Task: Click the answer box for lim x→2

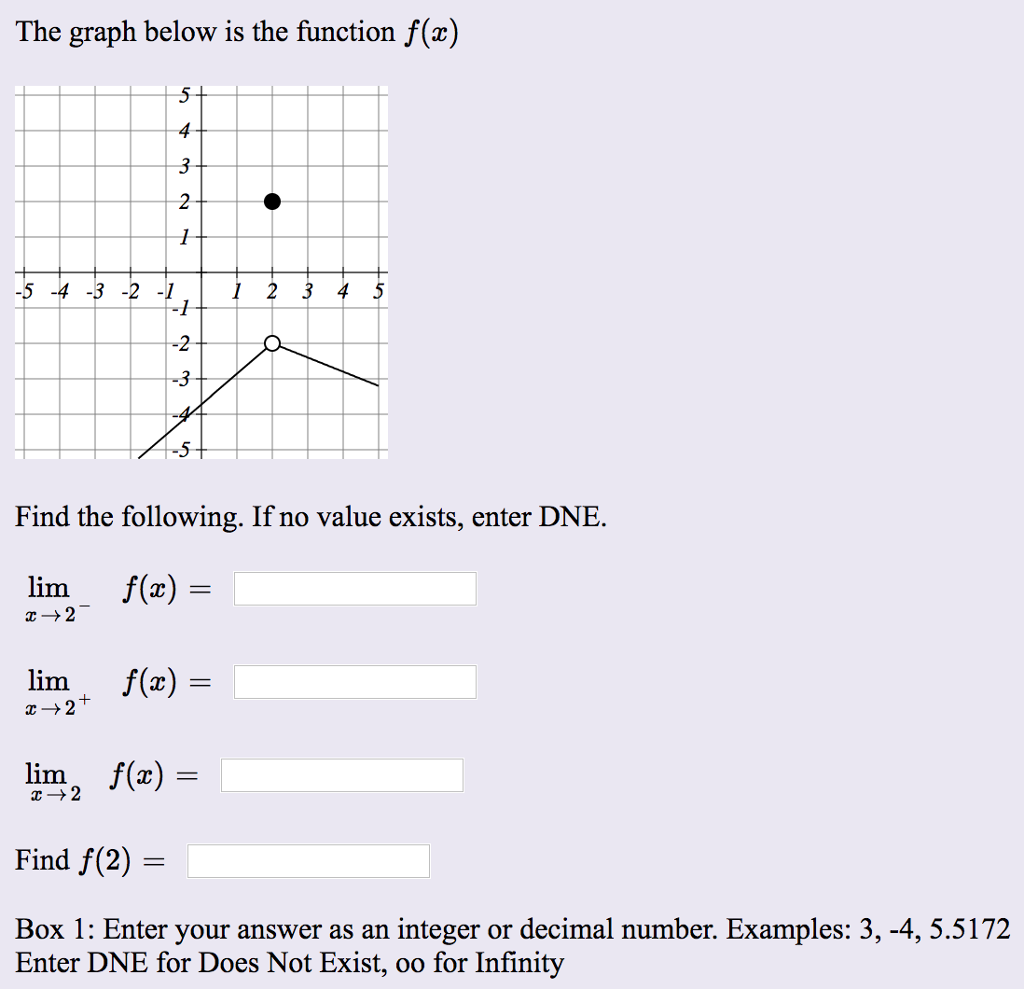Action: [341, 774]
